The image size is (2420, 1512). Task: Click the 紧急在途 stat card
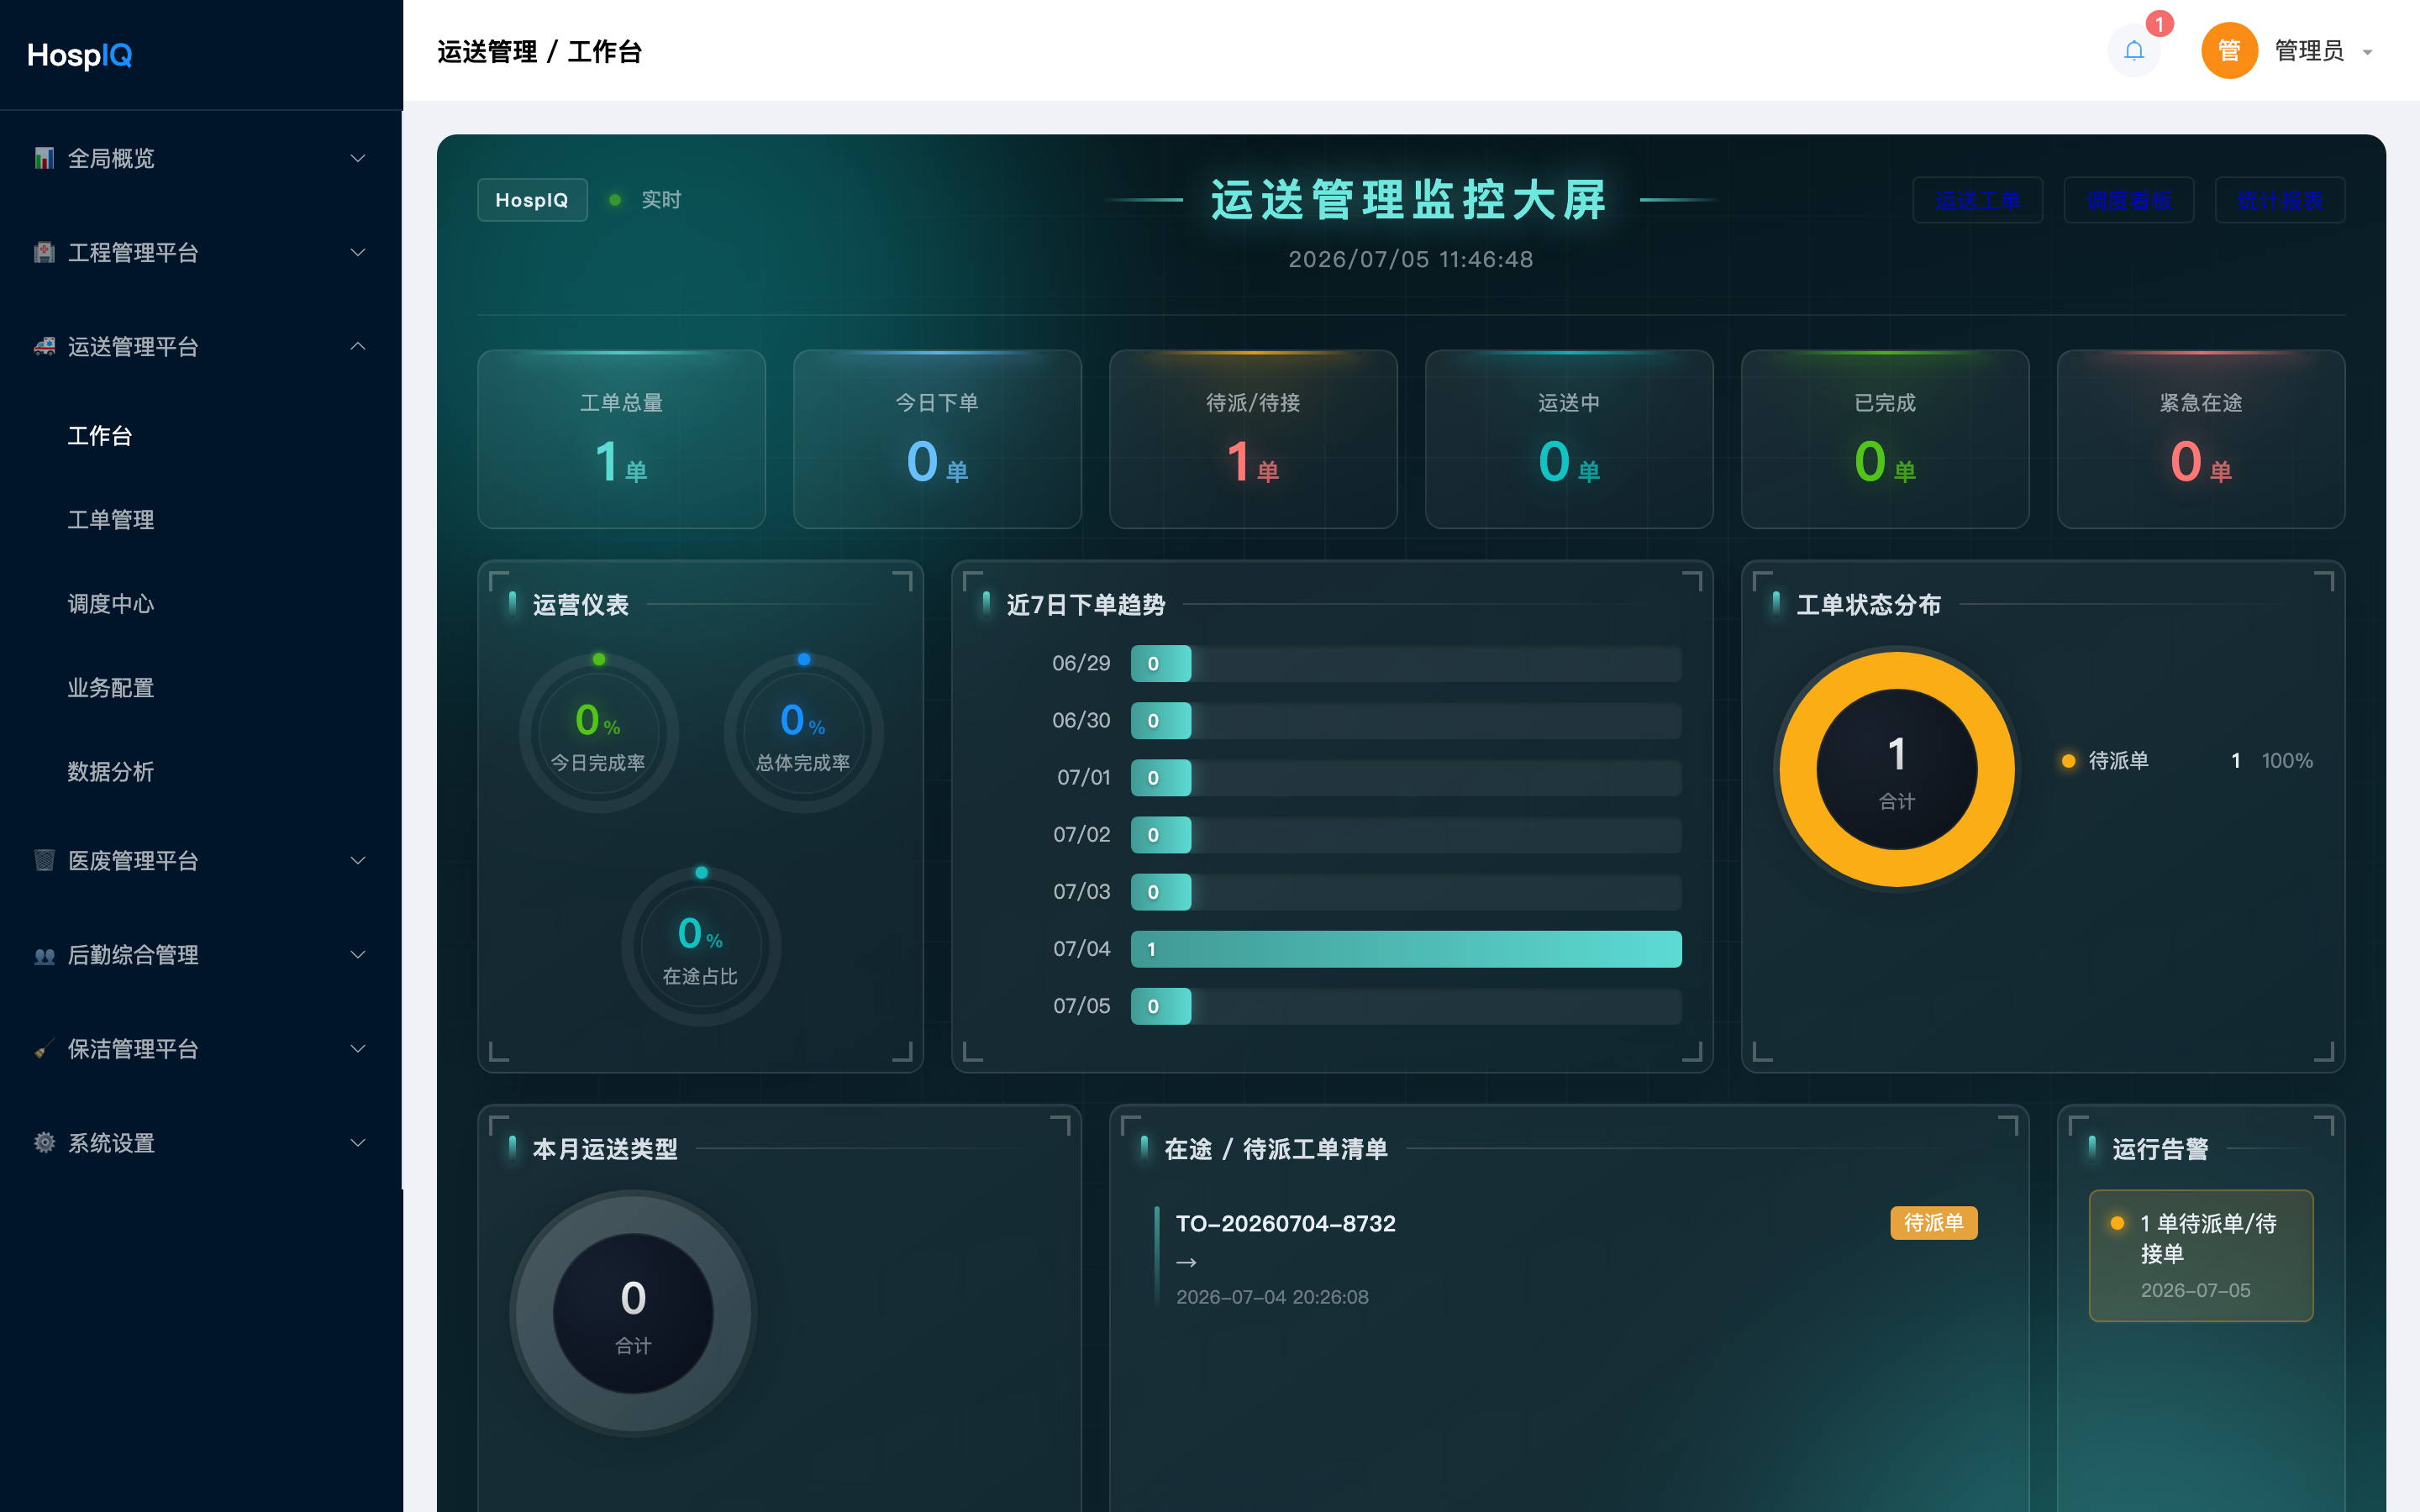tap(2201, 439)
